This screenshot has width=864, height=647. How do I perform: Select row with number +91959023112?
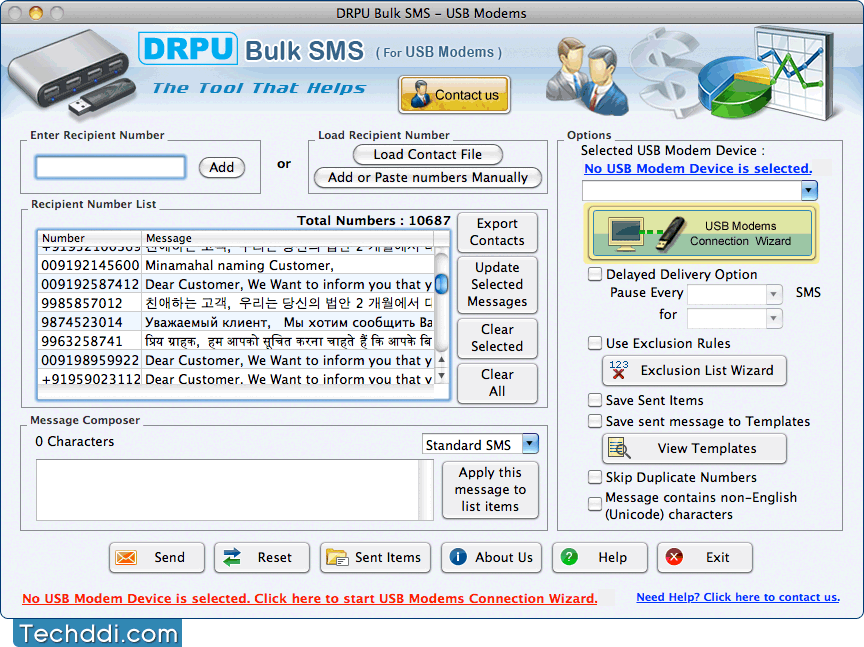(x=236, y=379)
